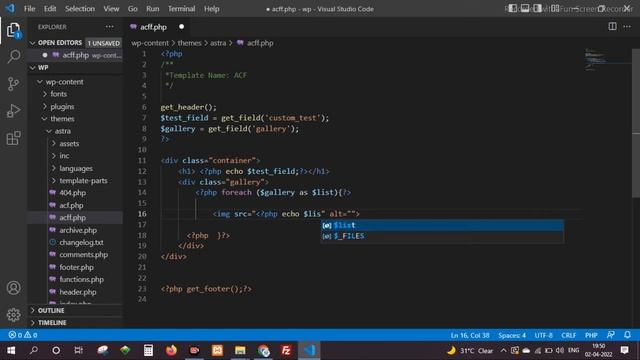
Task: Open the Extensions view
Action: coord(13,138)
